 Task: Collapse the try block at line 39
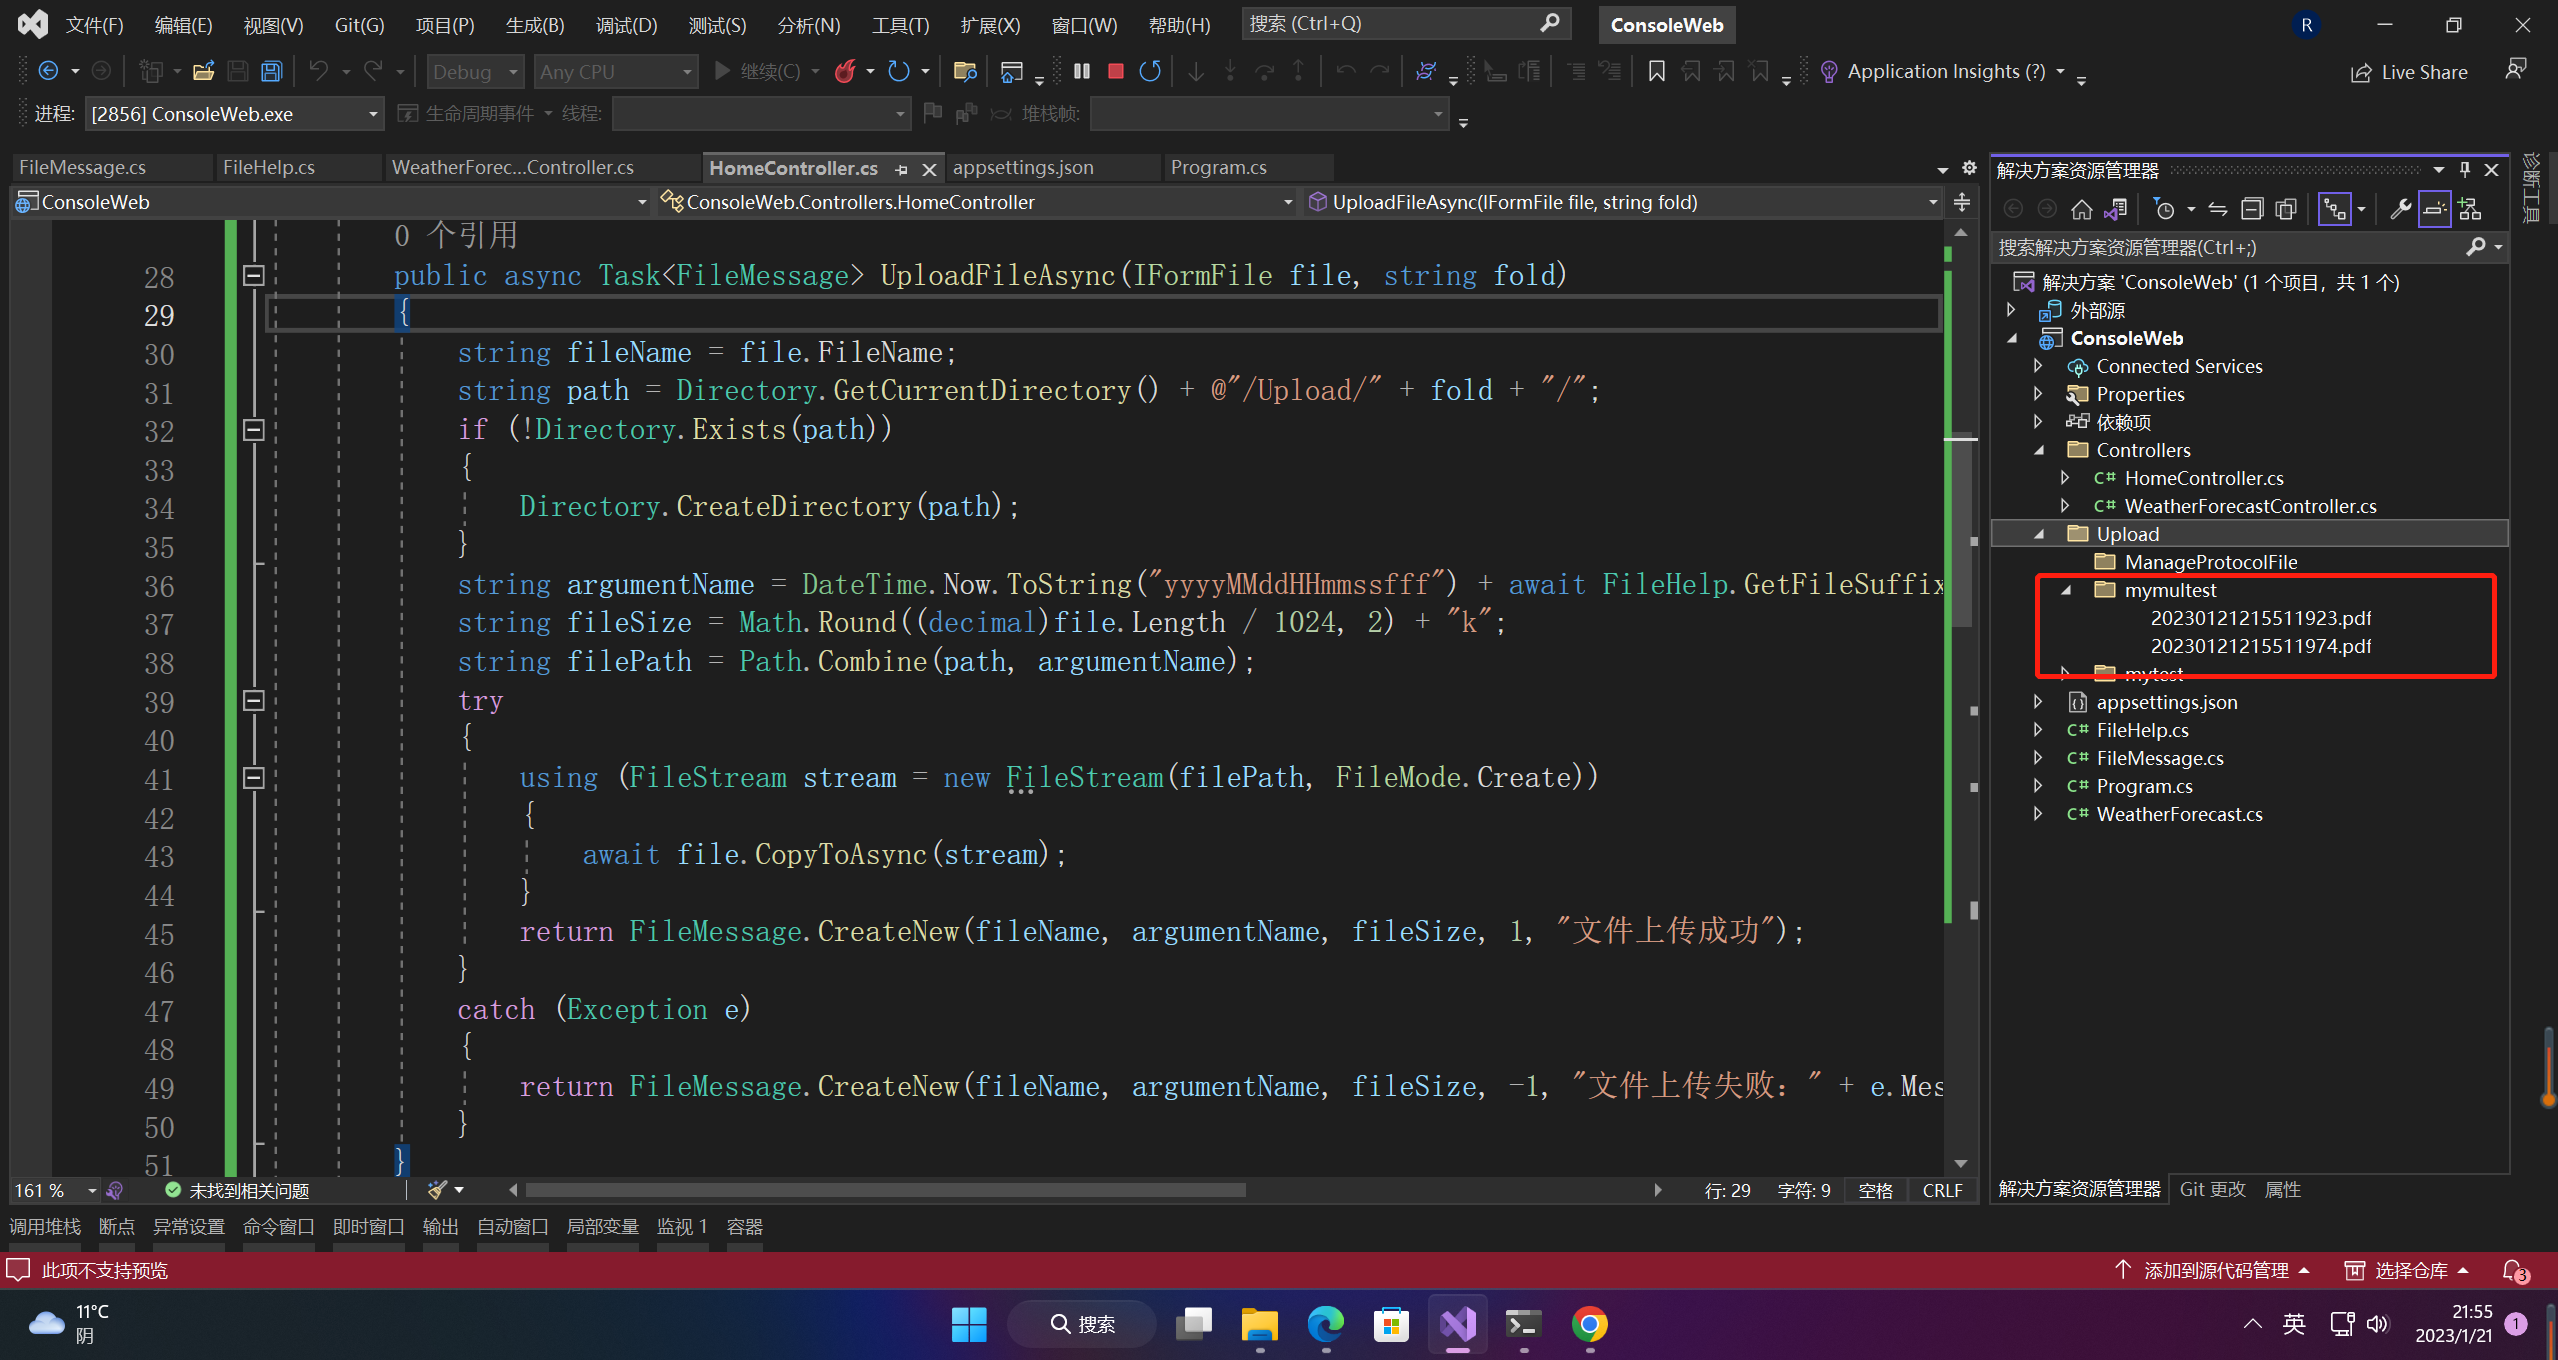point(254,701)
